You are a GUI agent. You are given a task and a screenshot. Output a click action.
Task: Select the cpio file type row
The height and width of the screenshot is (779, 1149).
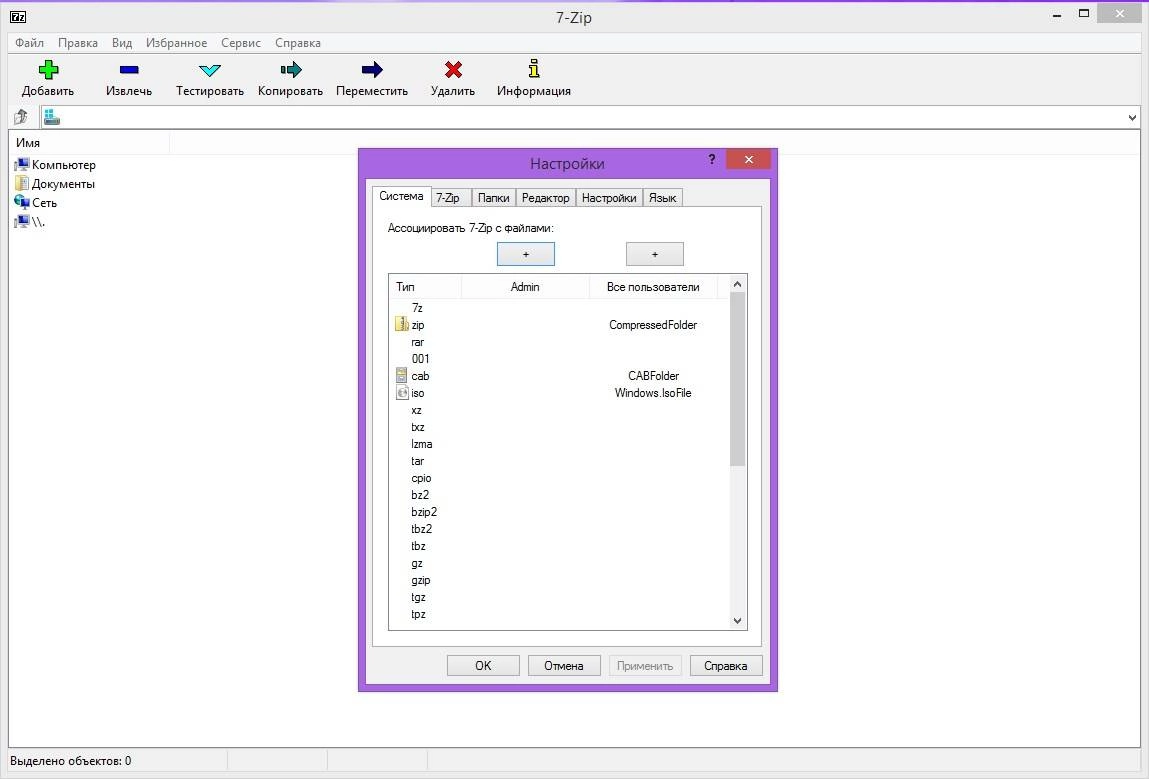[560, 478]
